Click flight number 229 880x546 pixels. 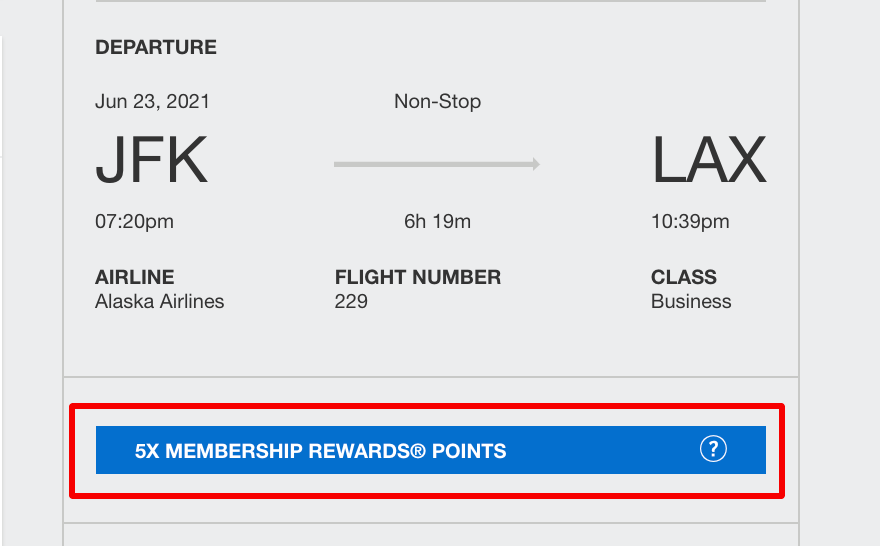click(351, 302)
